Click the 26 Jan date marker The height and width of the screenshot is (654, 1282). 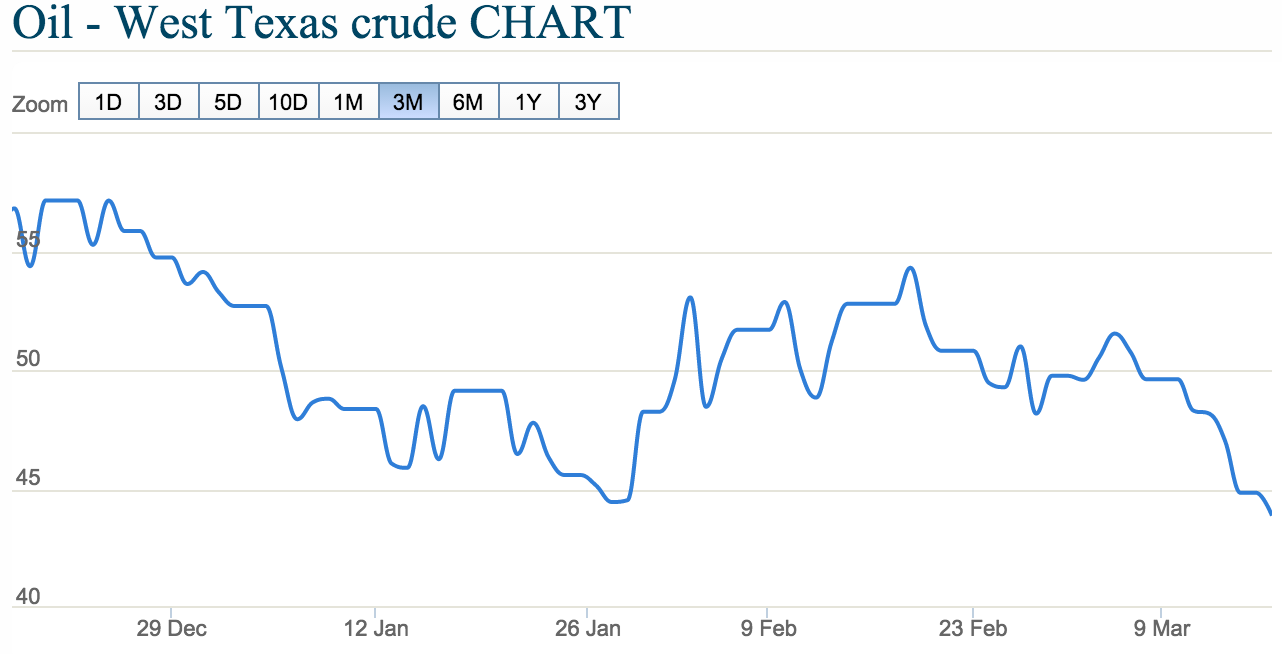coord(588,629)
